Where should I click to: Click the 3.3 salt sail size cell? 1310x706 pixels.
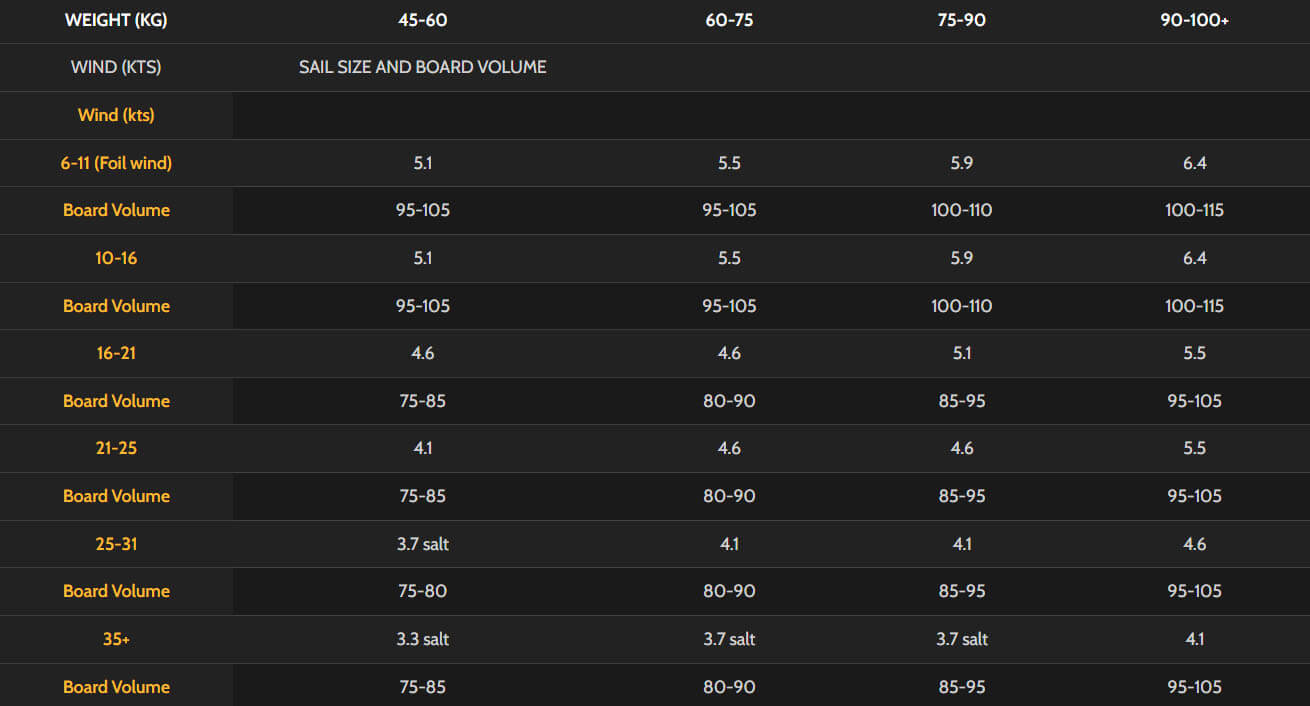click(x=422, y=639)
